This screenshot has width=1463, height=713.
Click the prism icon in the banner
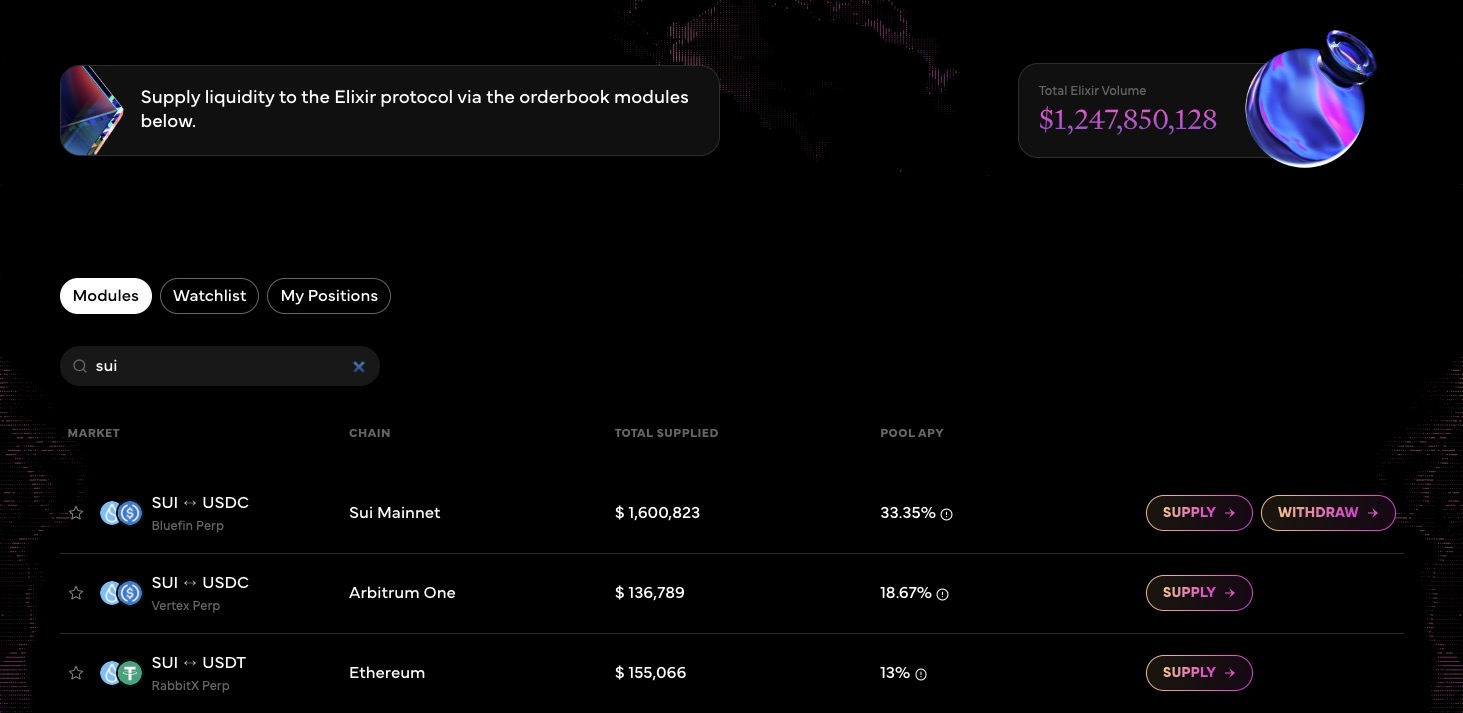click(x=92, y=111)
